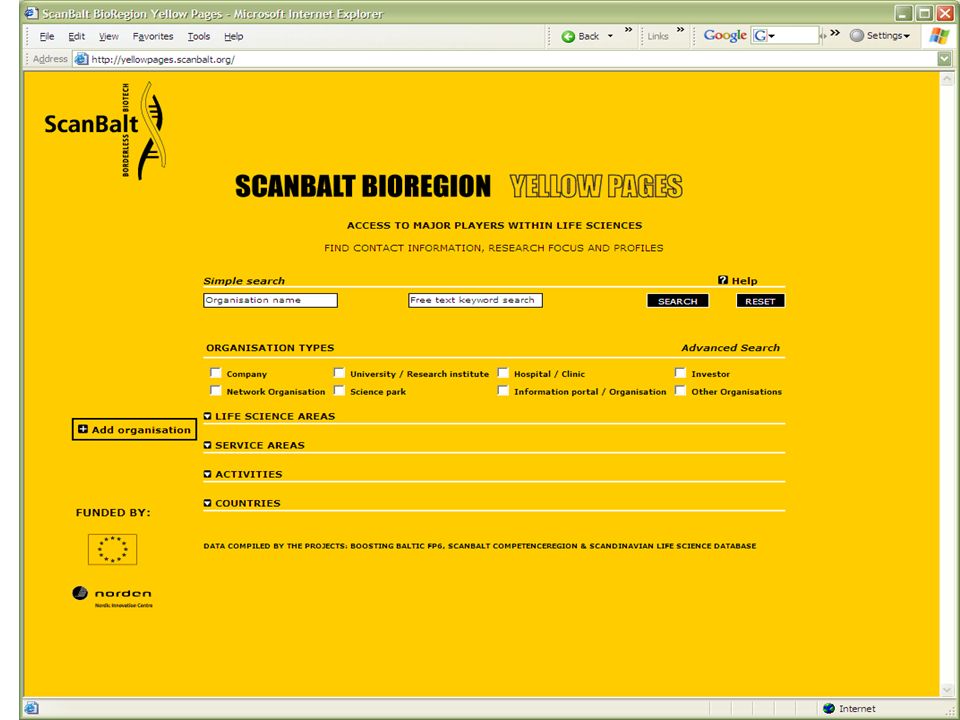Open the Tools menu
Viewport: 960px width, 720px height.
[199, 36]
